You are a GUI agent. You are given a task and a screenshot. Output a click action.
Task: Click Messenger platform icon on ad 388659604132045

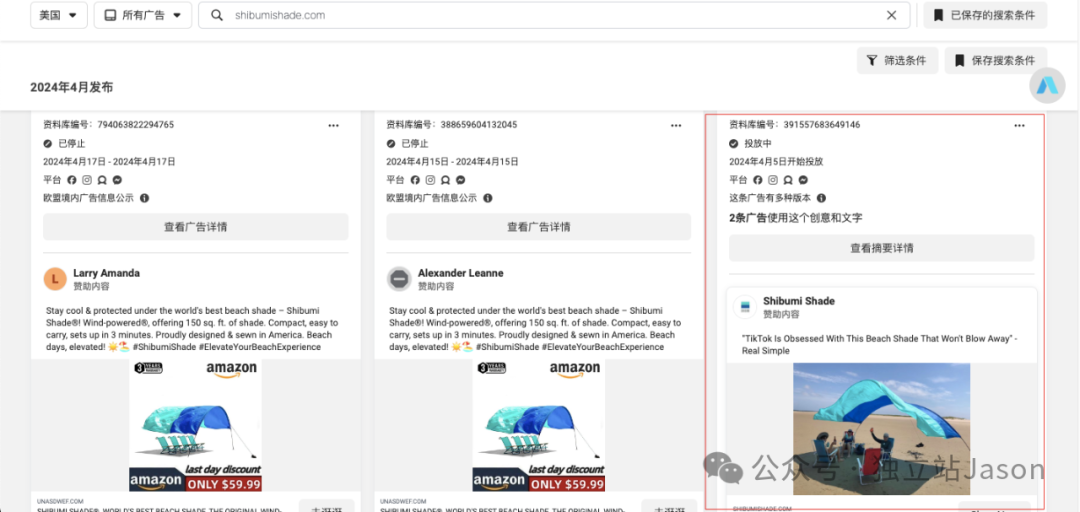tap(460, 180)
